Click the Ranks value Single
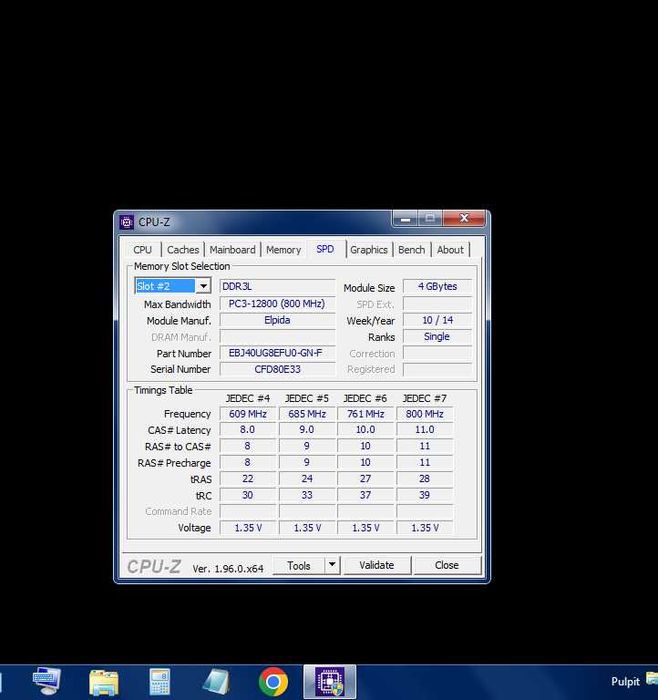This screenshot has width=658, height=700. [x=437, y=337]
